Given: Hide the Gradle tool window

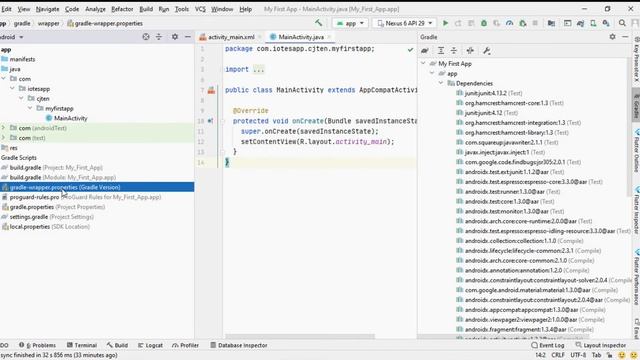Looking at the screenshot, I should [625, 37].
